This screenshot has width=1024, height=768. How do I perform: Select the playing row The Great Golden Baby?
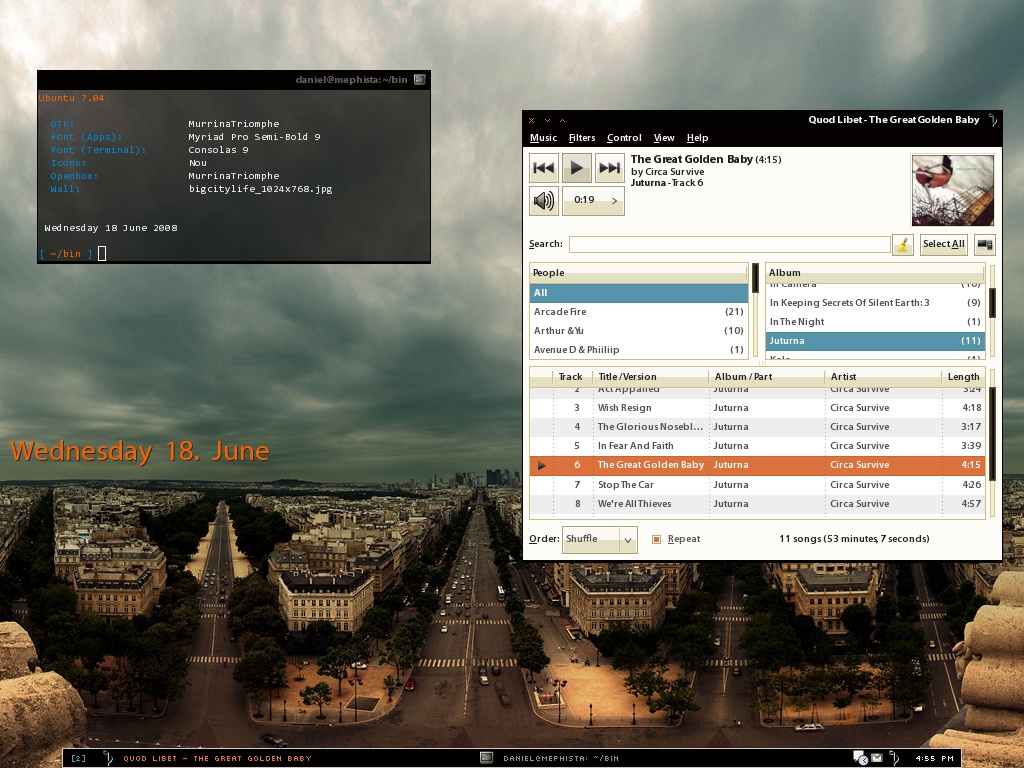coord(757,465)
